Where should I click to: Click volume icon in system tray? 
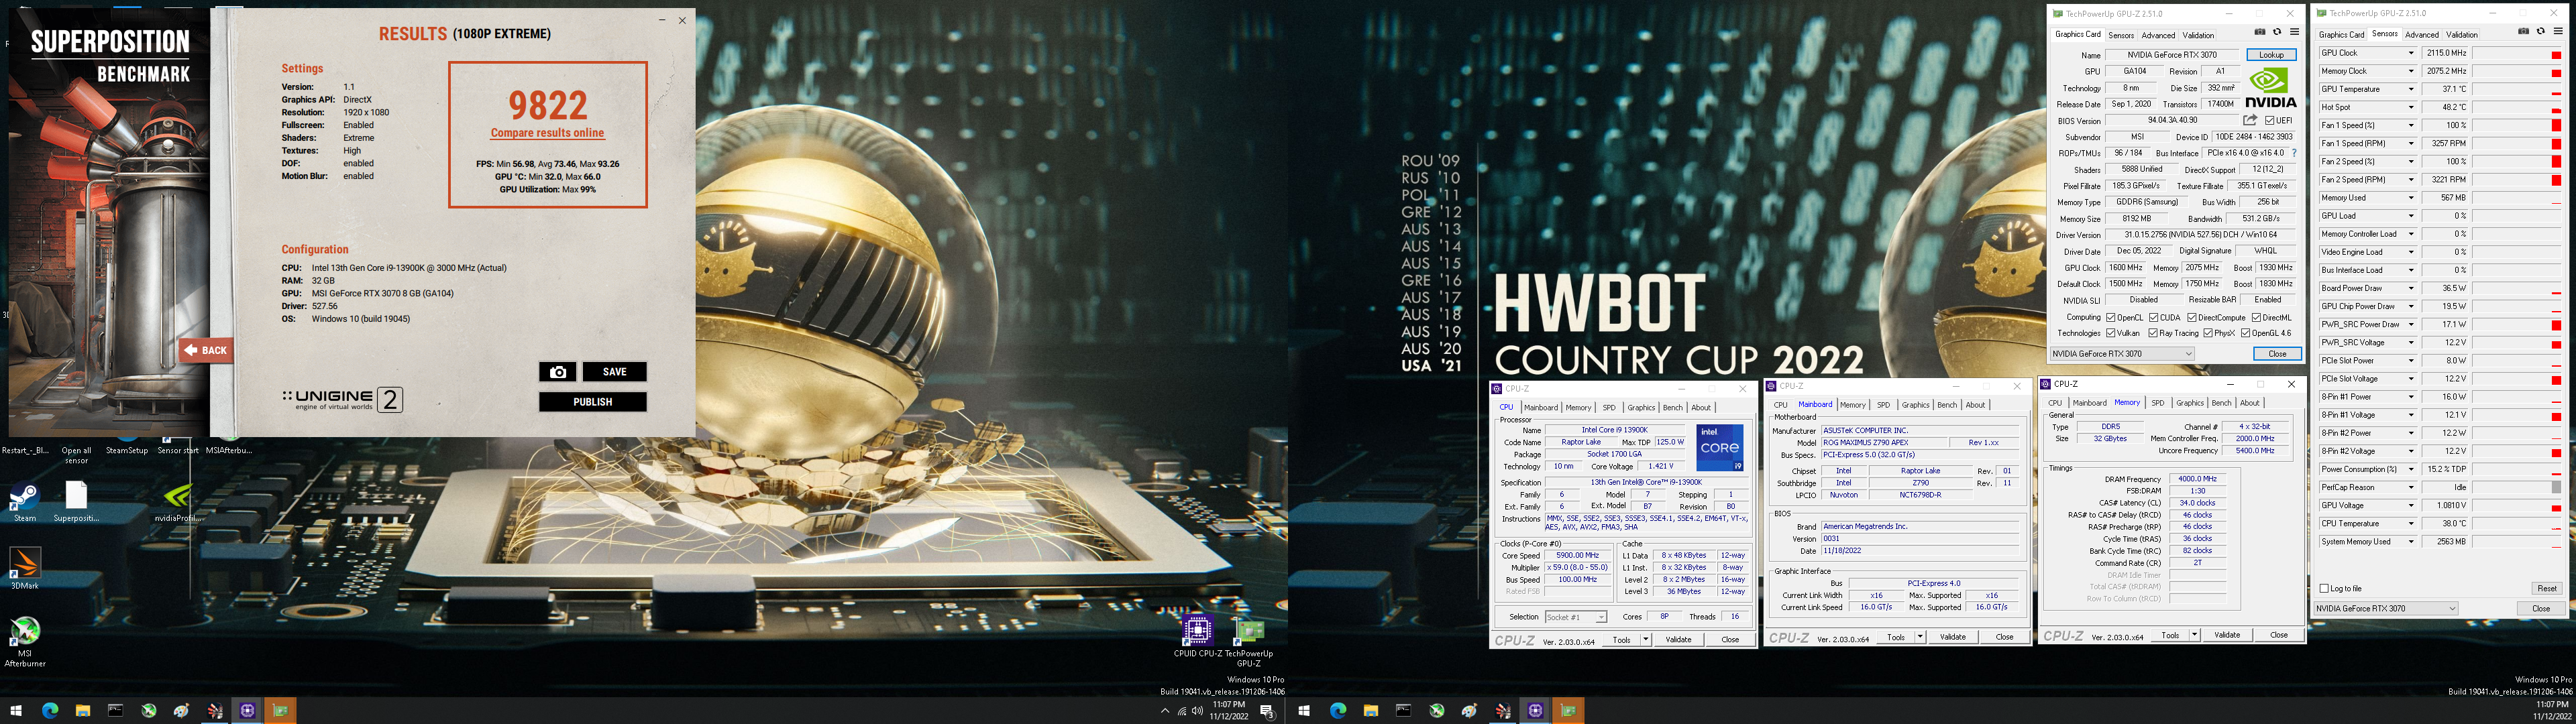coord(1197,711)
